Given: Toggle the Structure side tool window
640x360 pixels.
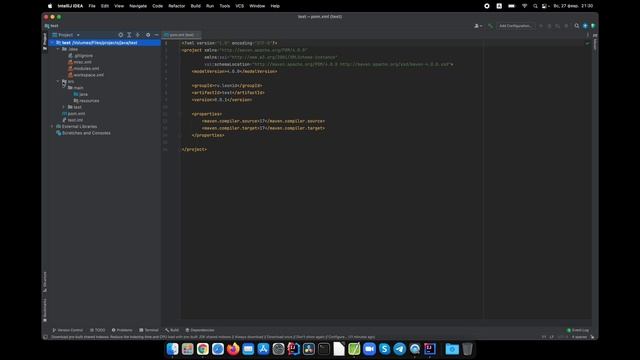Looking at the screenshot, I should tap(45, 282).
